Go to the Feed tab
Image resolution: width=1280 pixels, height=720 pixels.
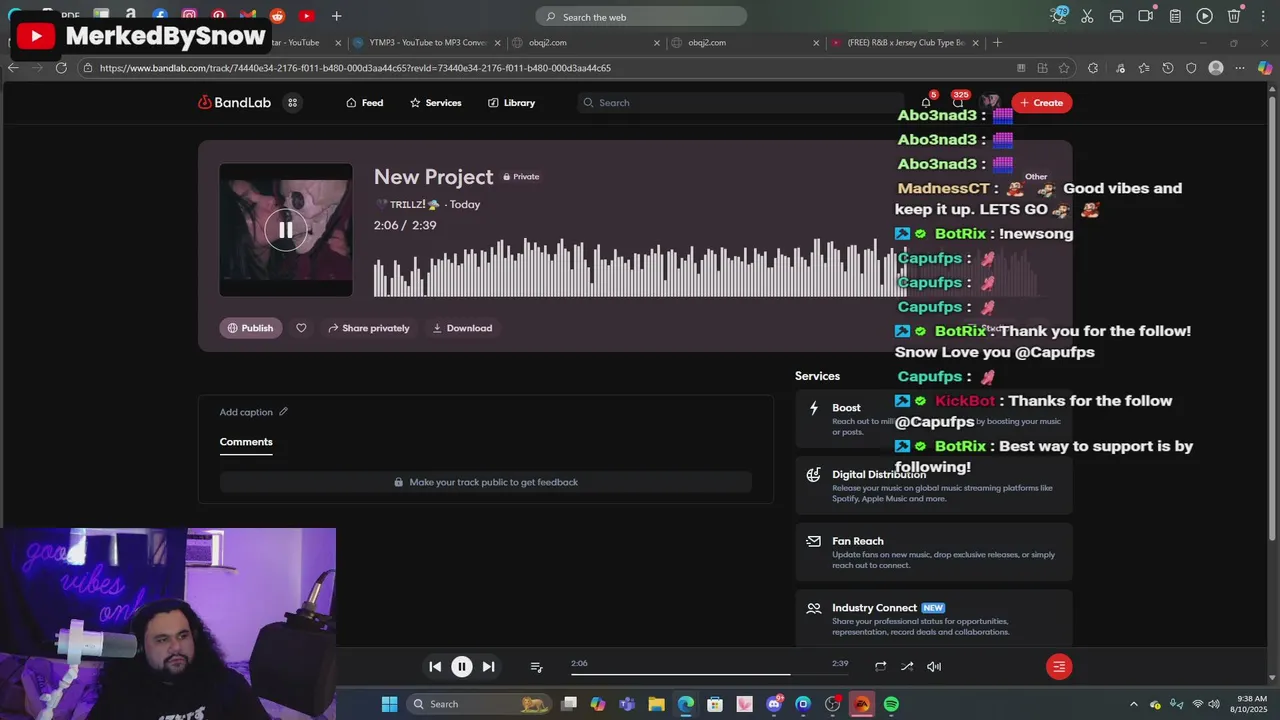(365, 103)
